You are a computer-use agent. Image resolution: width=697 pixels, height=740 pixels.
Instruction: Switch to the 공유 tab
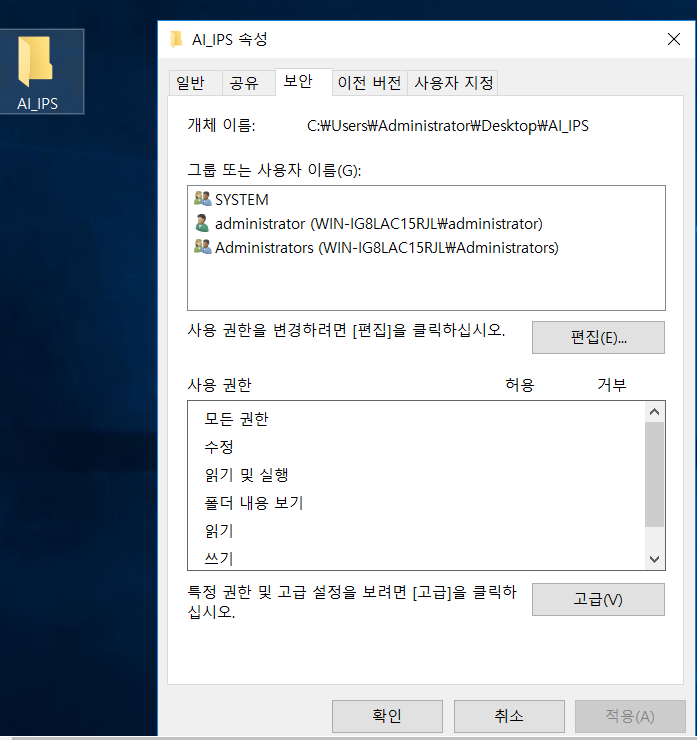(248, 83)
